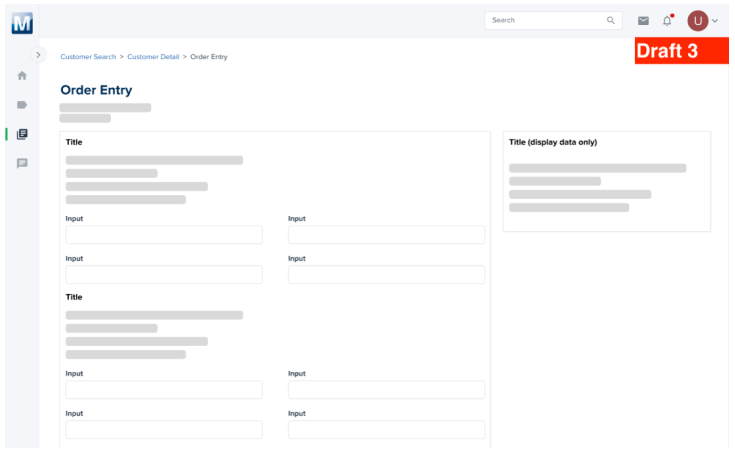The width and height of the screenshot is (735, 453).
Task: Open the mail envelope icon in the header
Action: (643, 20)
